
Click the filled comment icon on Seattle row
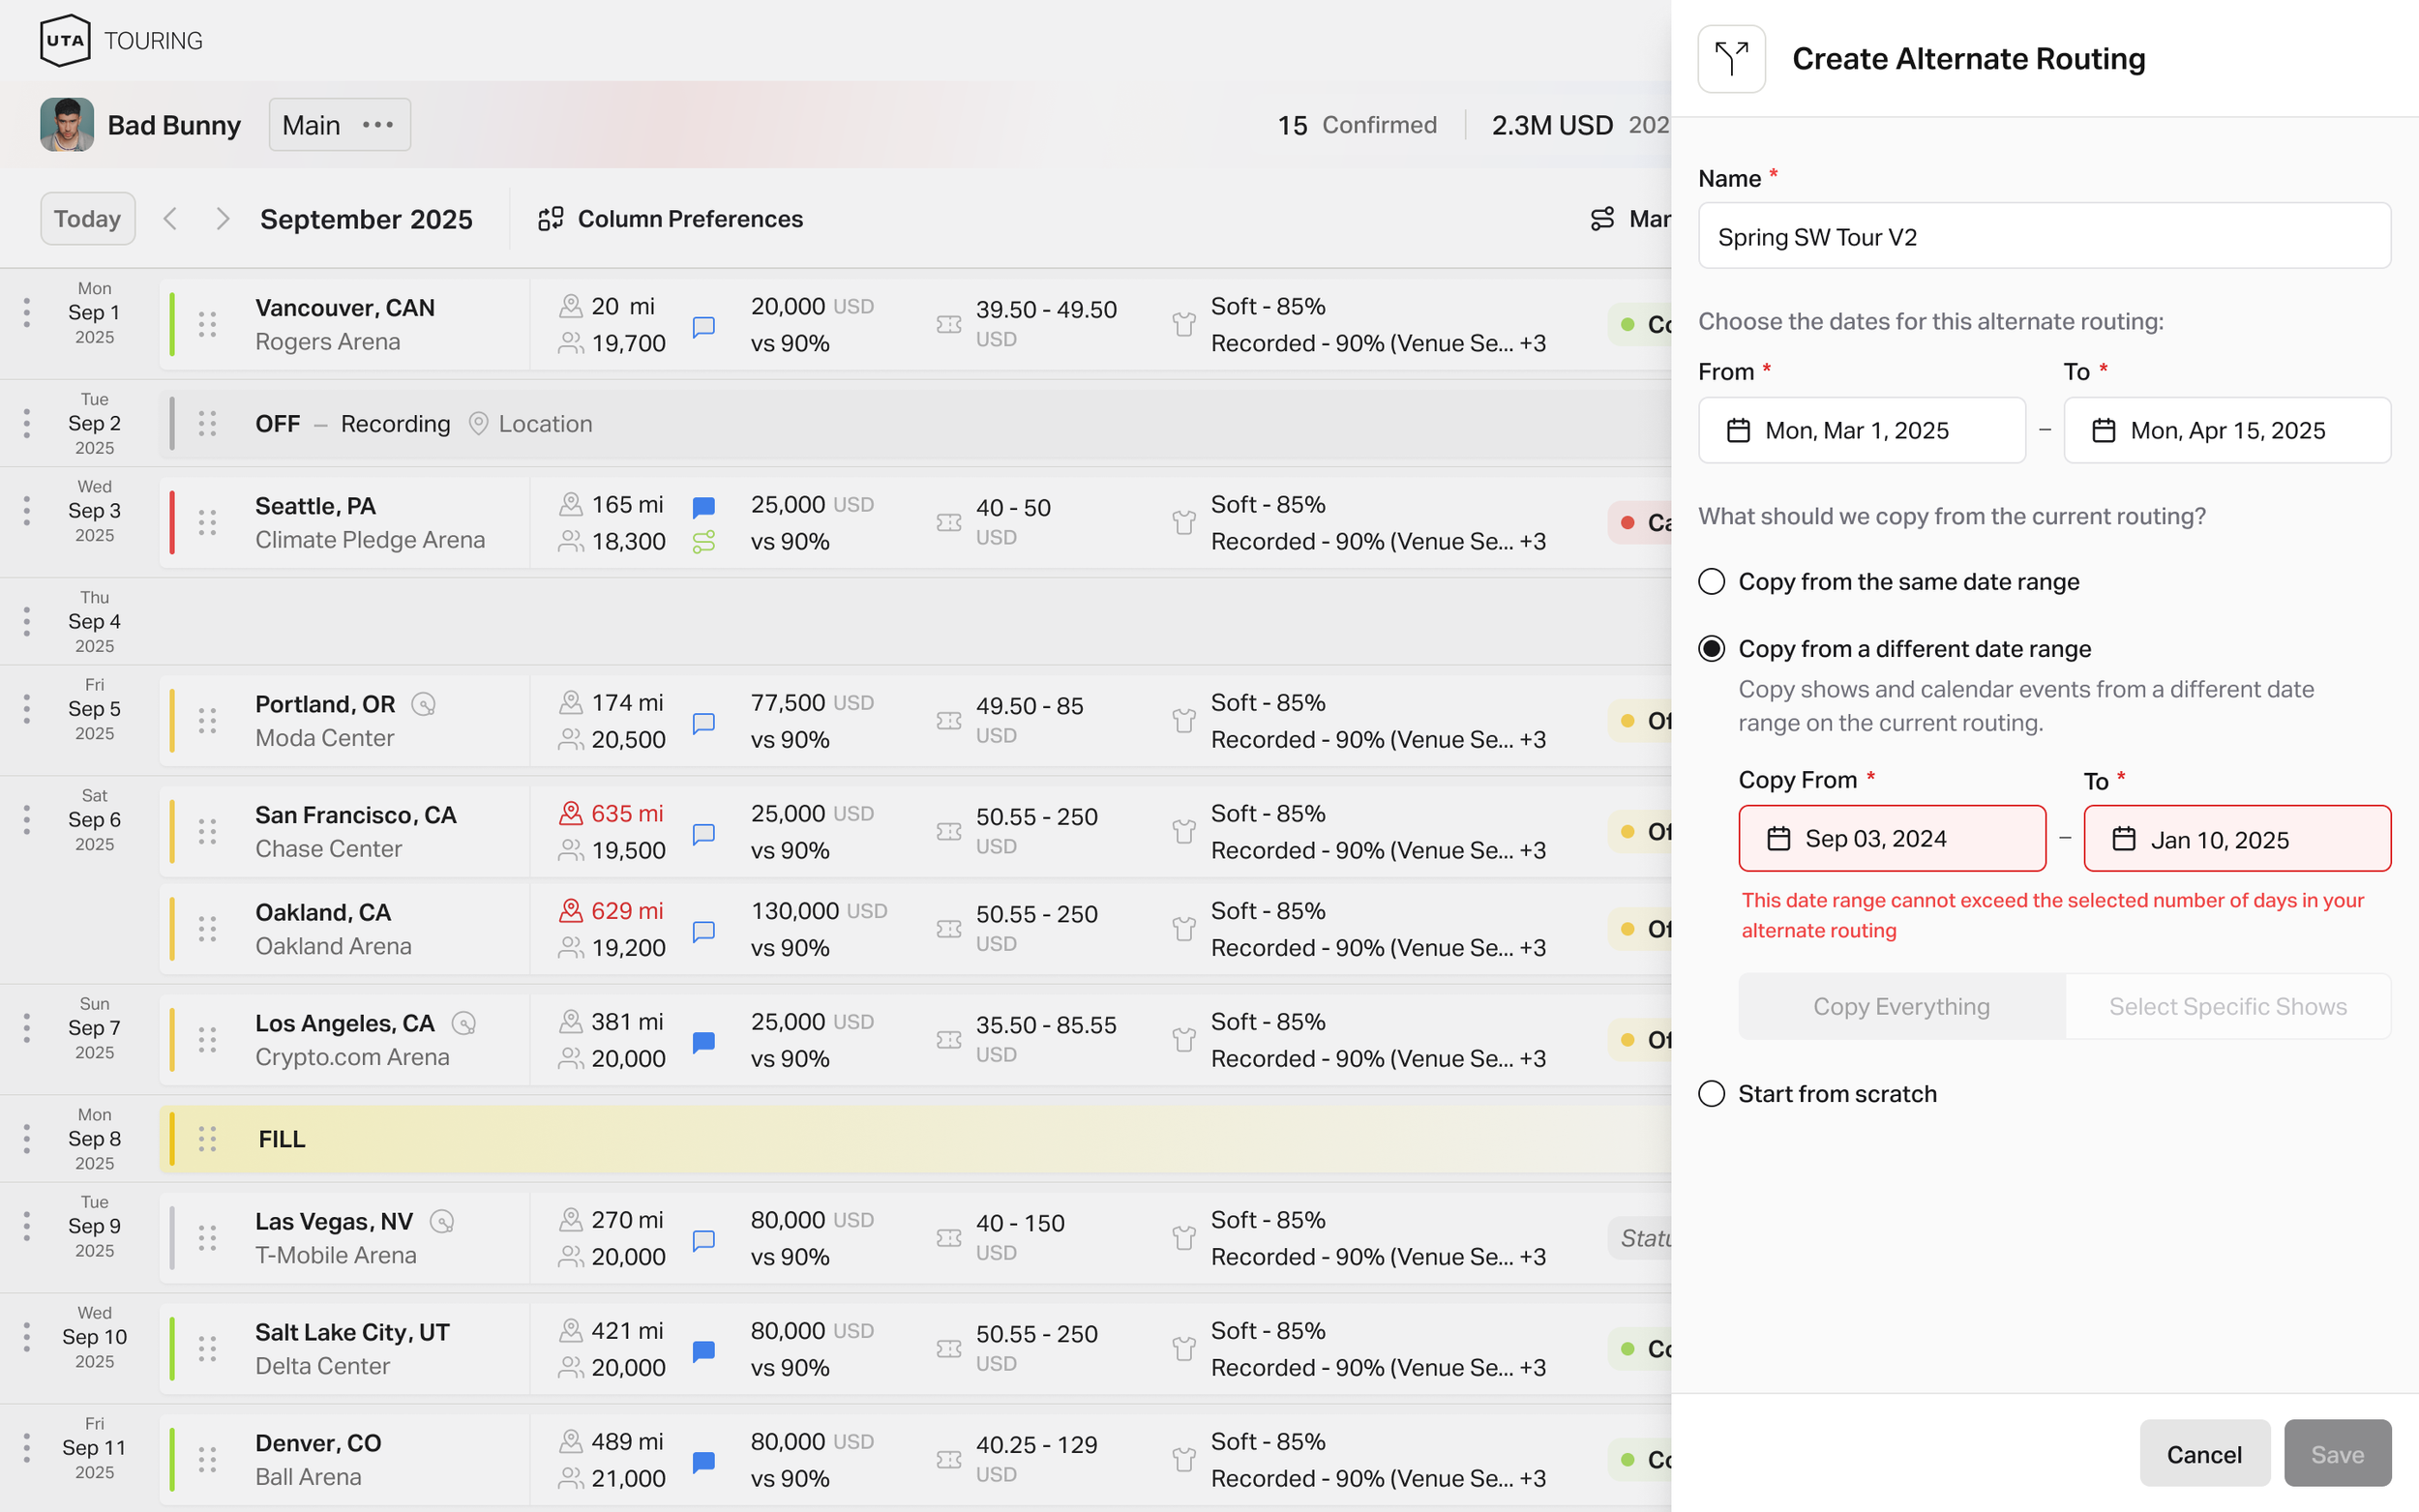point(704,506)
